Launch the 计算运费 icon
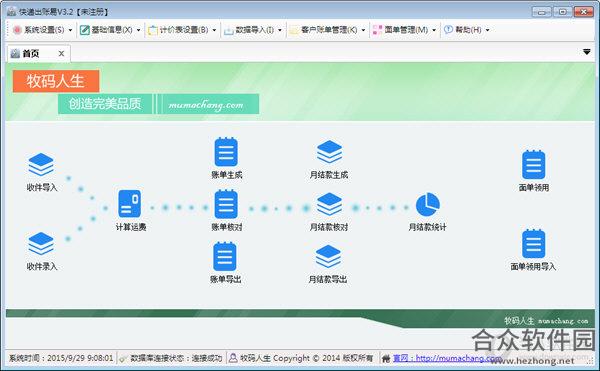Image resolution: width=600 pixels, height=371 pixels. (130, 203)
